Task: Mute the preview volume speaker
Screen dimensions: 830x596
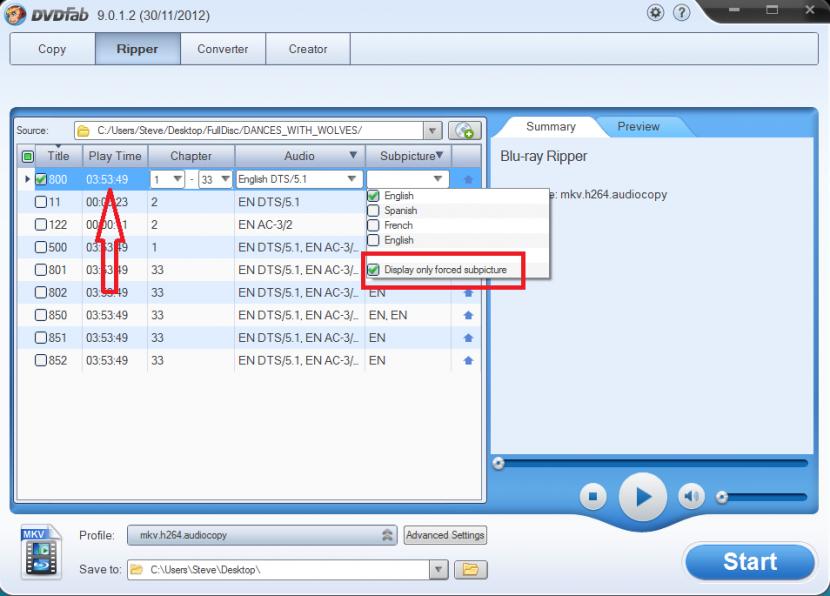Action: 691,496
